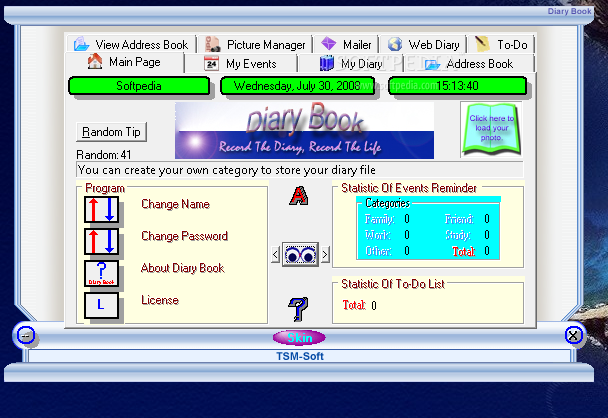This screenshot has width=608, height=418.
Task: Click the About Diary Book label
Action: 183,268
